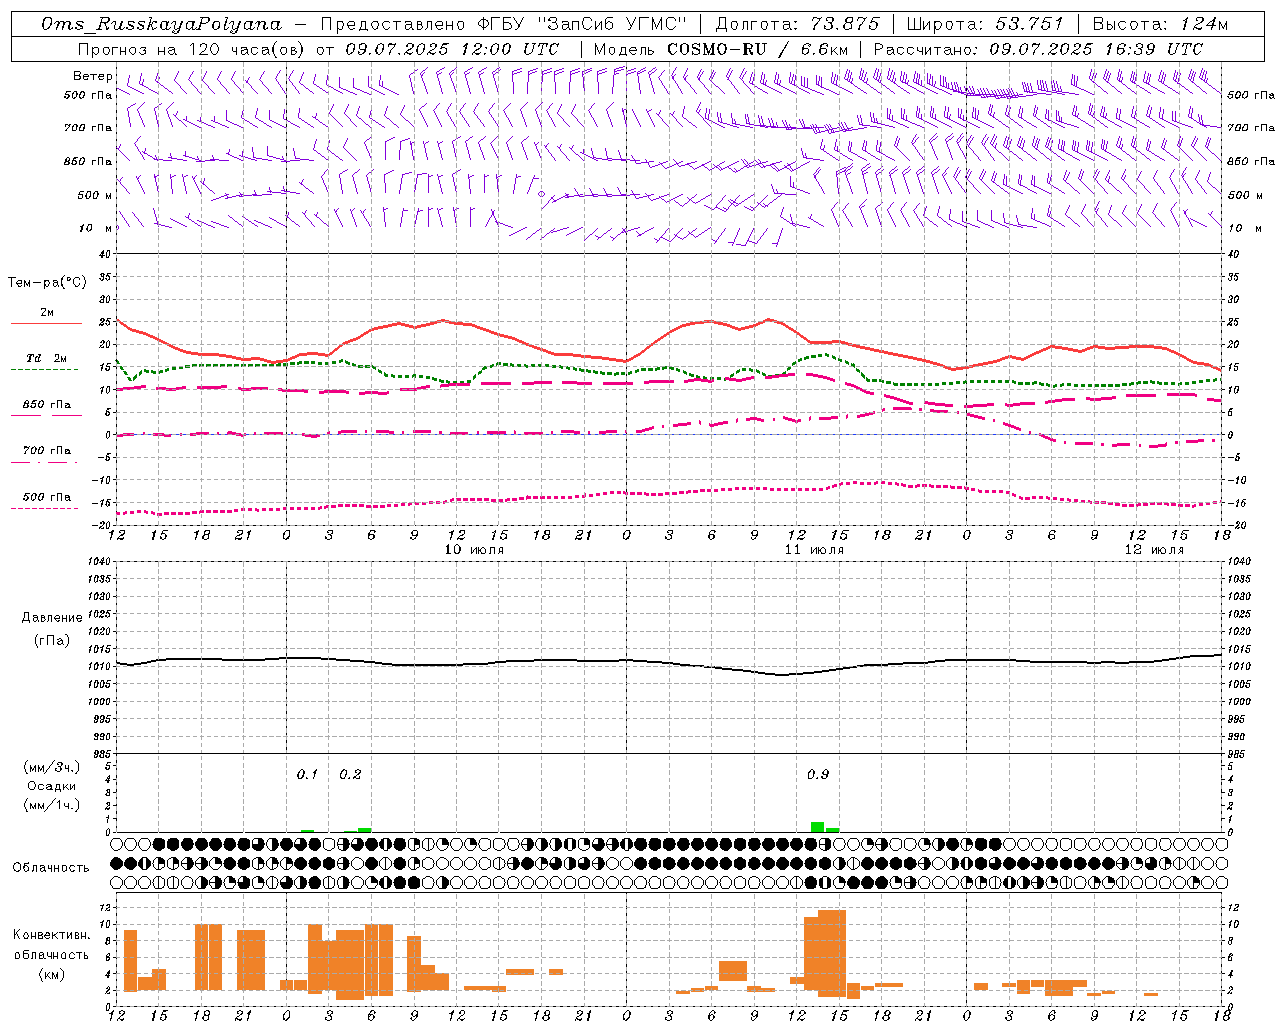
Task: Click the '10 июля' date label
Action: (474, 550)
